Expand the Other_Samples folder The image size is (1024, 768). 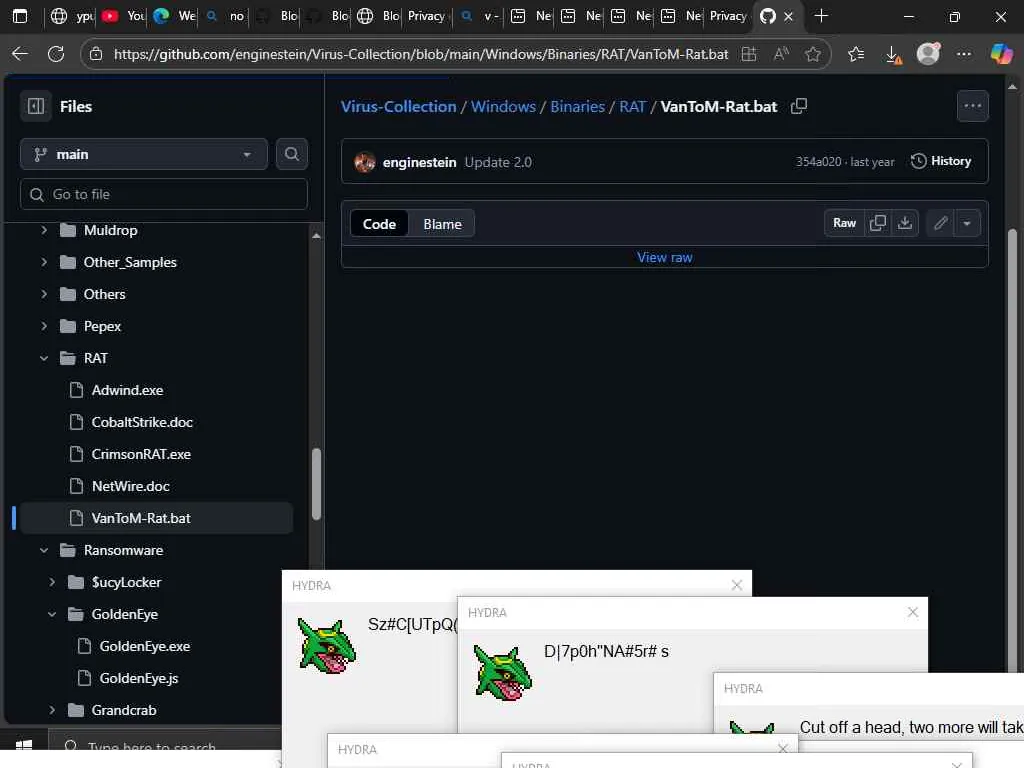point(44,262)
